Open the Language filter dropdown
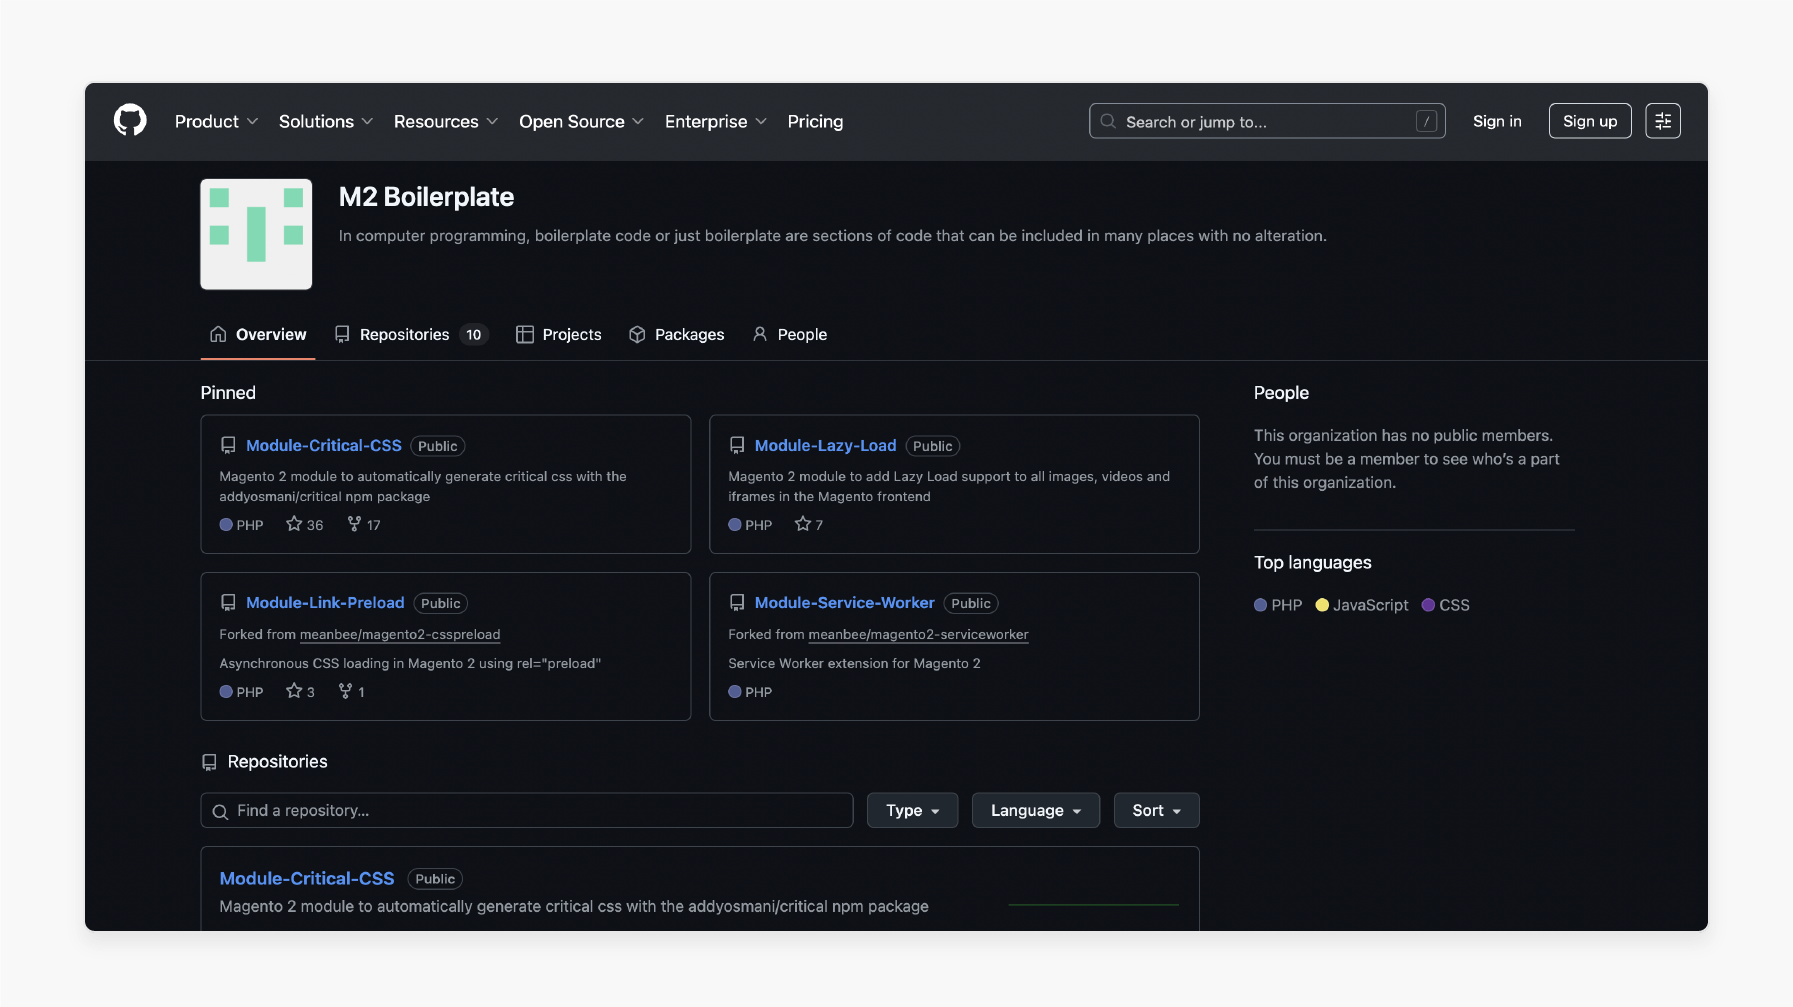This screenshot has height=1007, width=1793. click(1036, 810)
